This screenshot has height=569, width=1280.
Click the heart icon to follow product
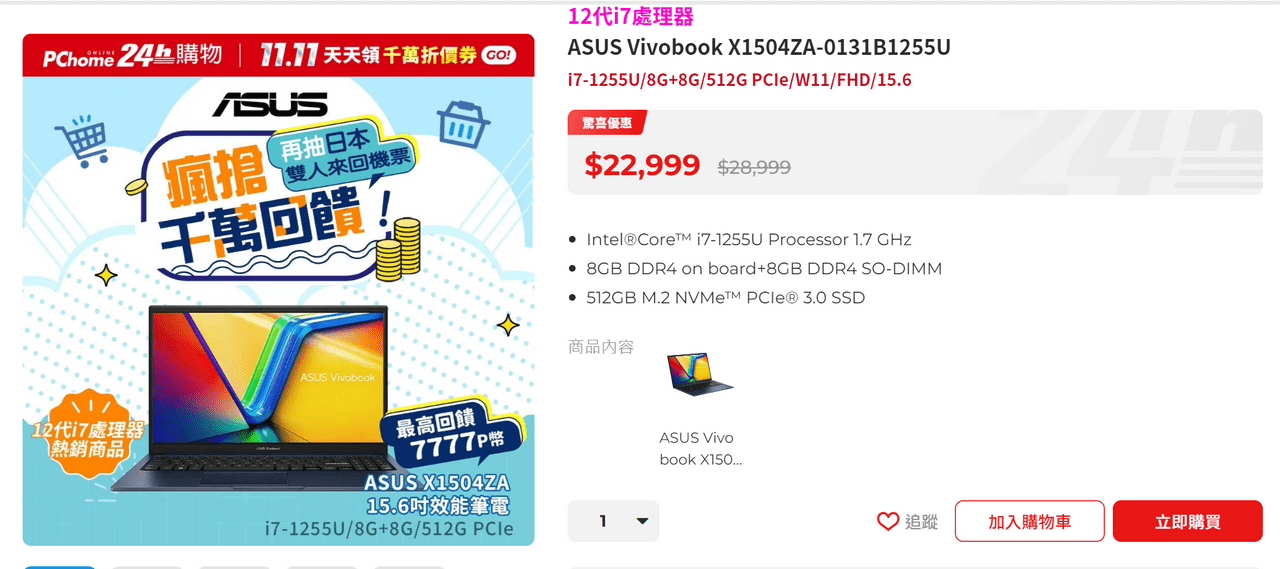tap(888, 521)
